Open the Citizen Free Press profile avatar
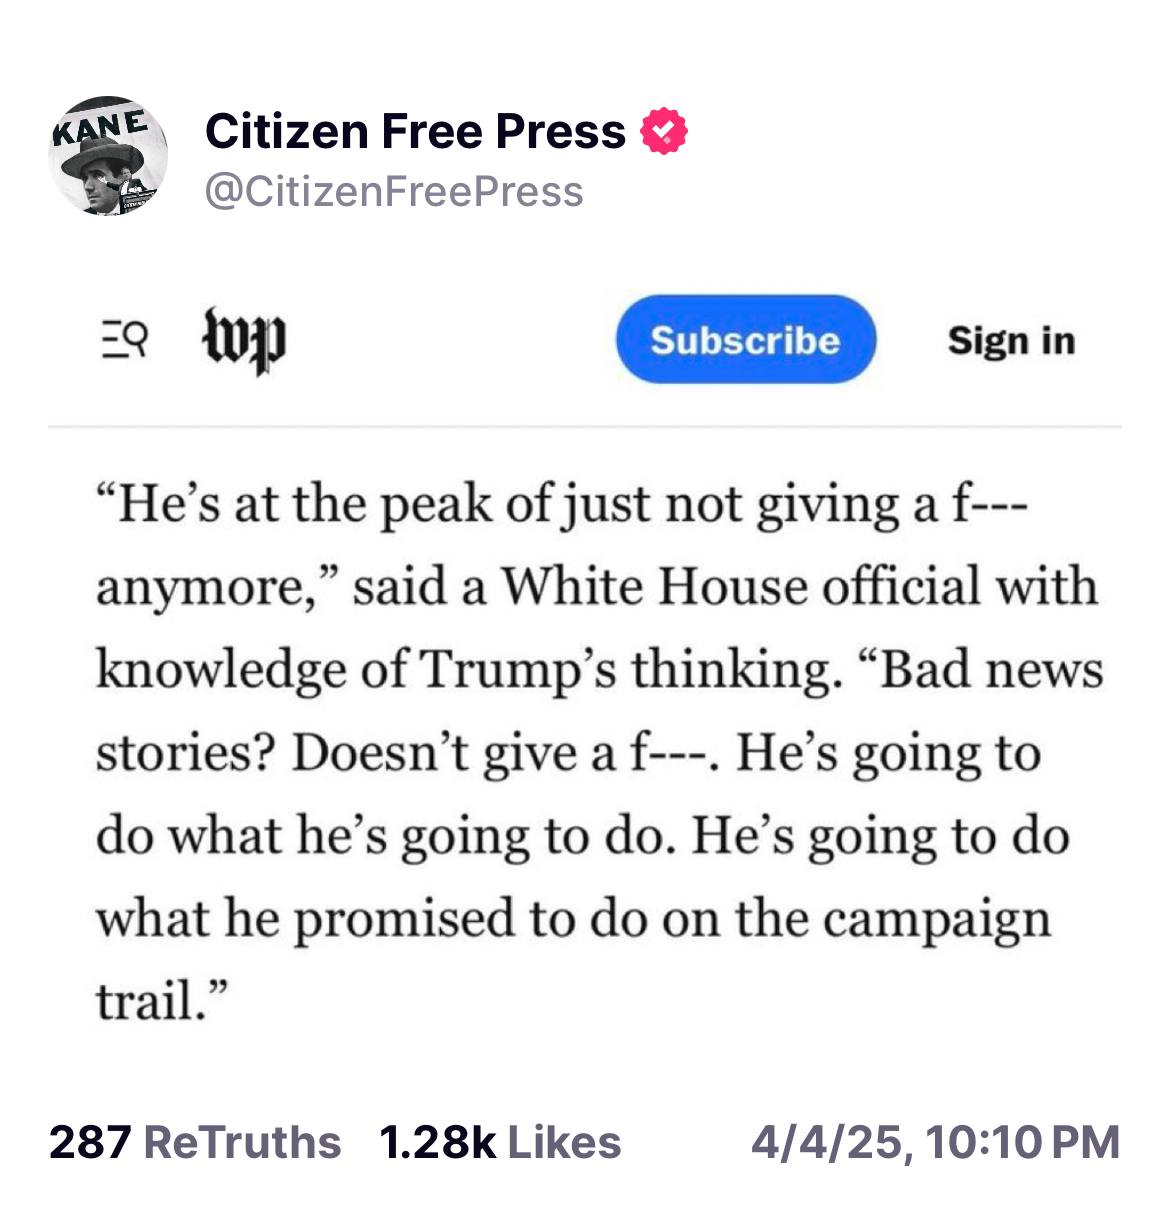 [108, 156]
